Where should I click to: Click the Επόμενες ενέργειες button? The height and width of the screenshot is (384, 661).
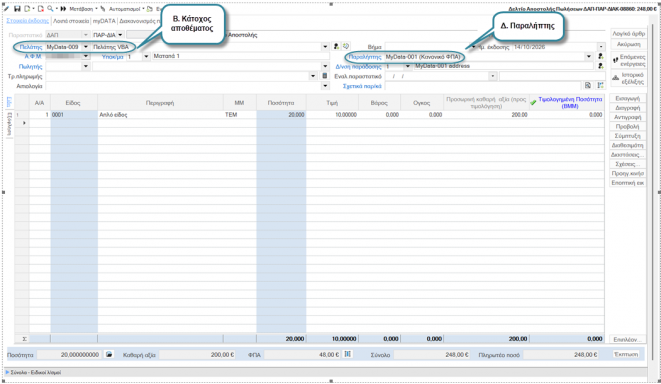coord(628,60)
